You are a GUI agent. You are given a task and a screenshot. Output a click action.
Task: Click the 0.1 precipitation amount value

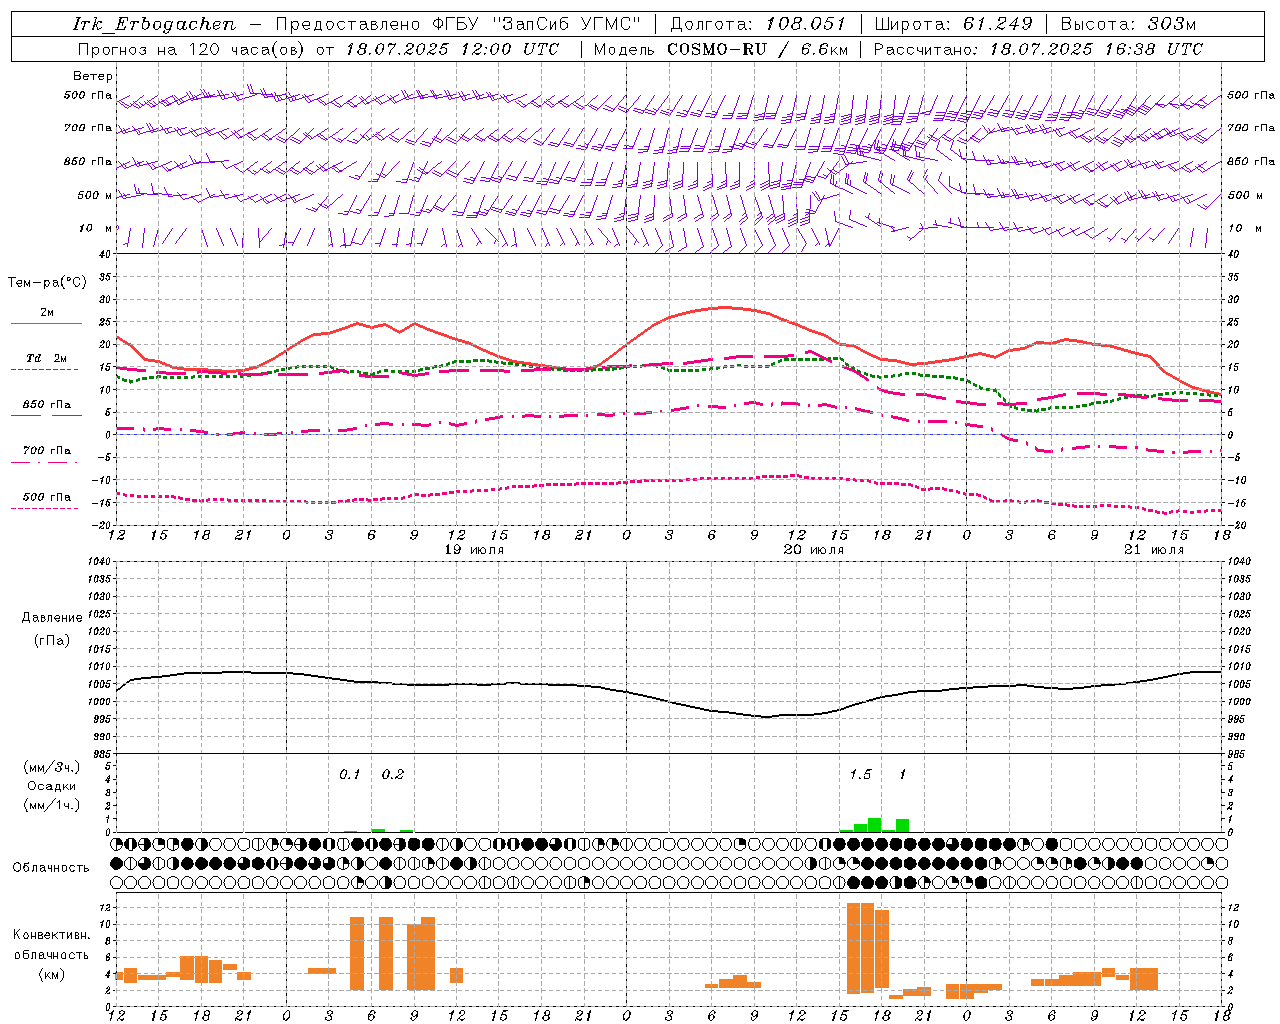349,774
